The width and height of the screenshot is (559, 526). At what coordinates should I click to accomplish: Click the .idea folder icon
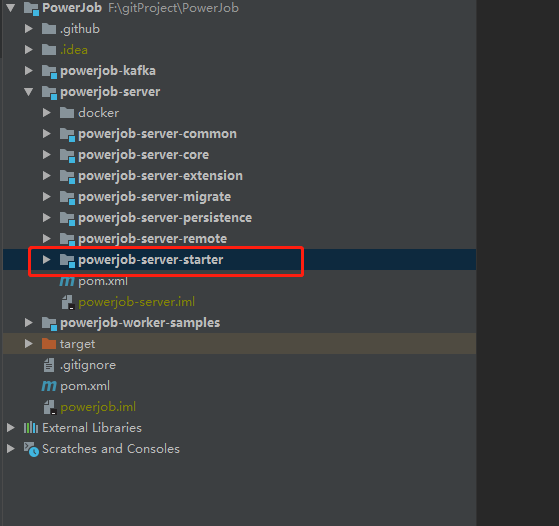pyautogui.click(x=49, y=50)
